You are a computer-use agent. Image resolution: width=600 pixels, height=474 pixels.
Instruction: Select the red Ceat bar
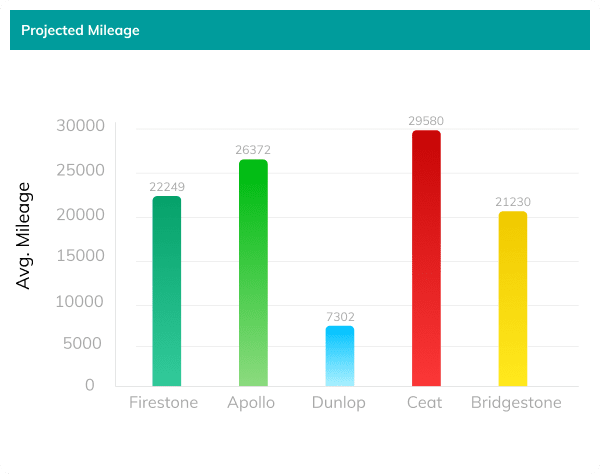pos(426,258)
